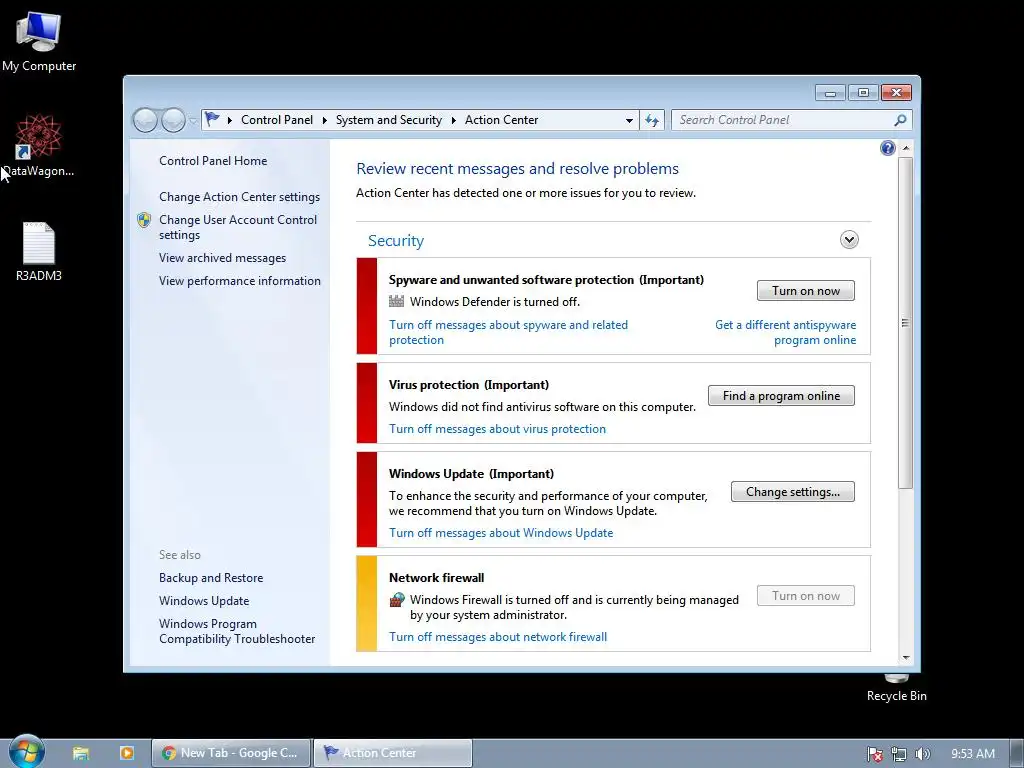Select System and Security in the breadcrumb

pyautogui.click(x=389, y=120)
